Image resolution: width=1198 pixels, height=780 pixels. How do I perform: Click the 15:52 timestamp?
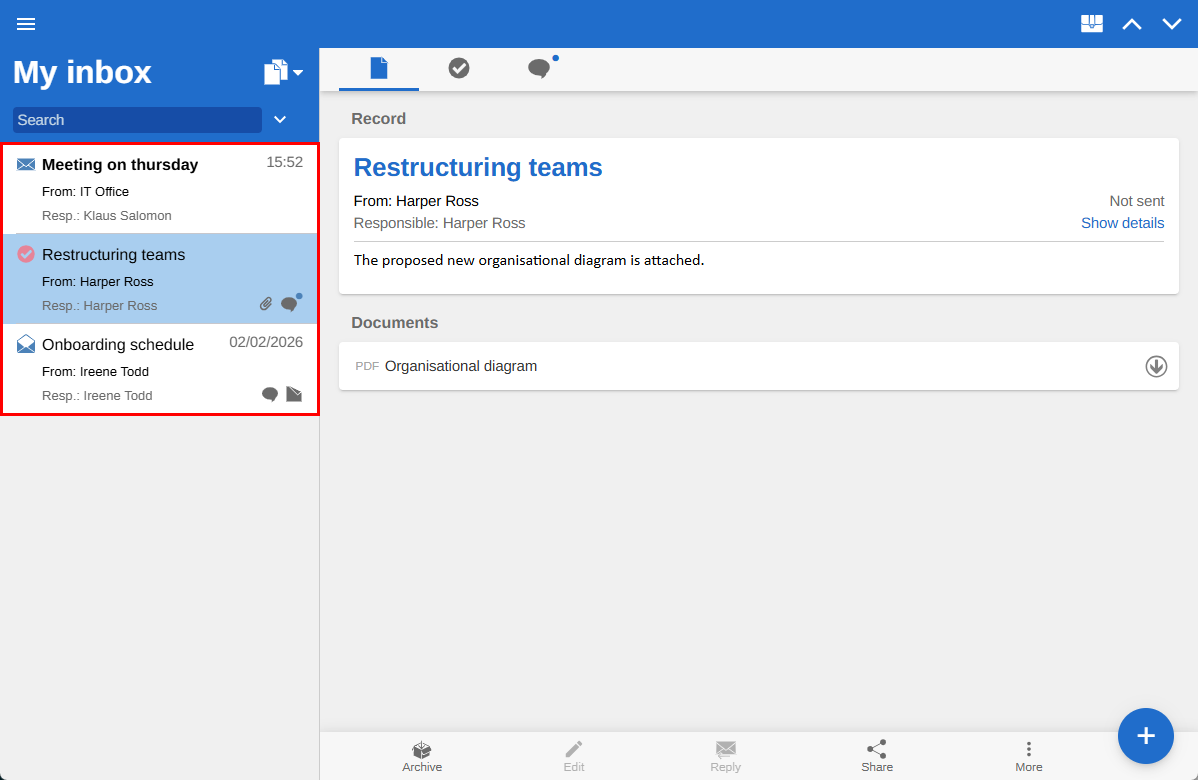(284, 162)
